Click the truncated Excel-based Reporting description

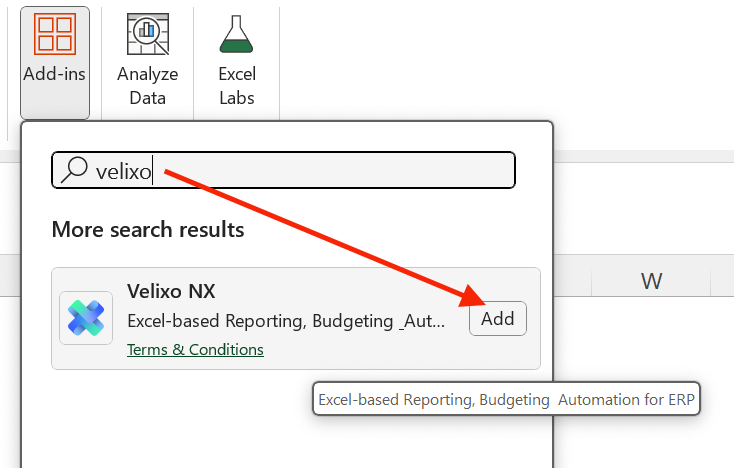tap(286, 321)
